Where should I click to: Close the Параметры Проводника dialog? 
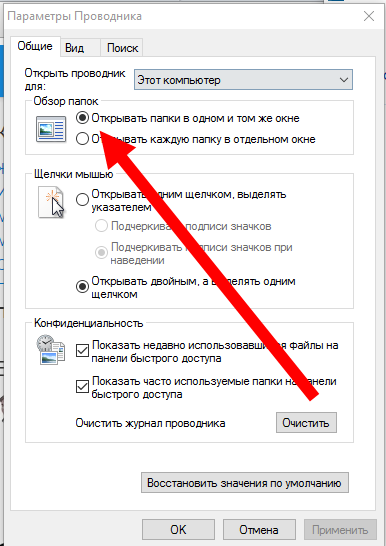click(369, 16)
